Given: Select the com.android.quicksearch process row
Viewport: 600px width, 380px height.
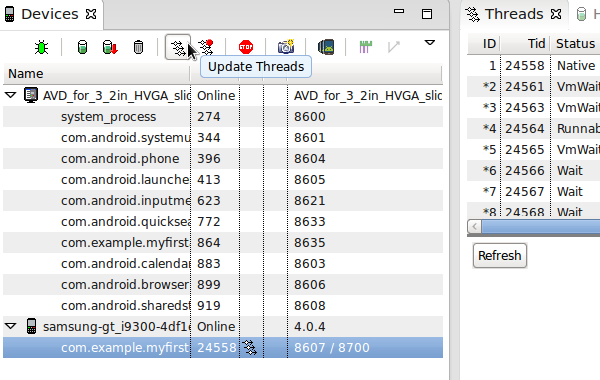Looking at the screenshot, I should tap(223, 222).
